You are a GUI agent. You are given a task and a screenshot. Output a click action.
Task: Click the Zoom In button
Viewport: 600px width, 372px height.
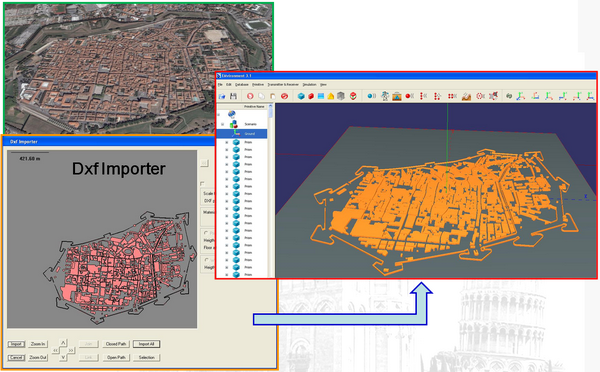pyautogui.click(x=38, y=344)
